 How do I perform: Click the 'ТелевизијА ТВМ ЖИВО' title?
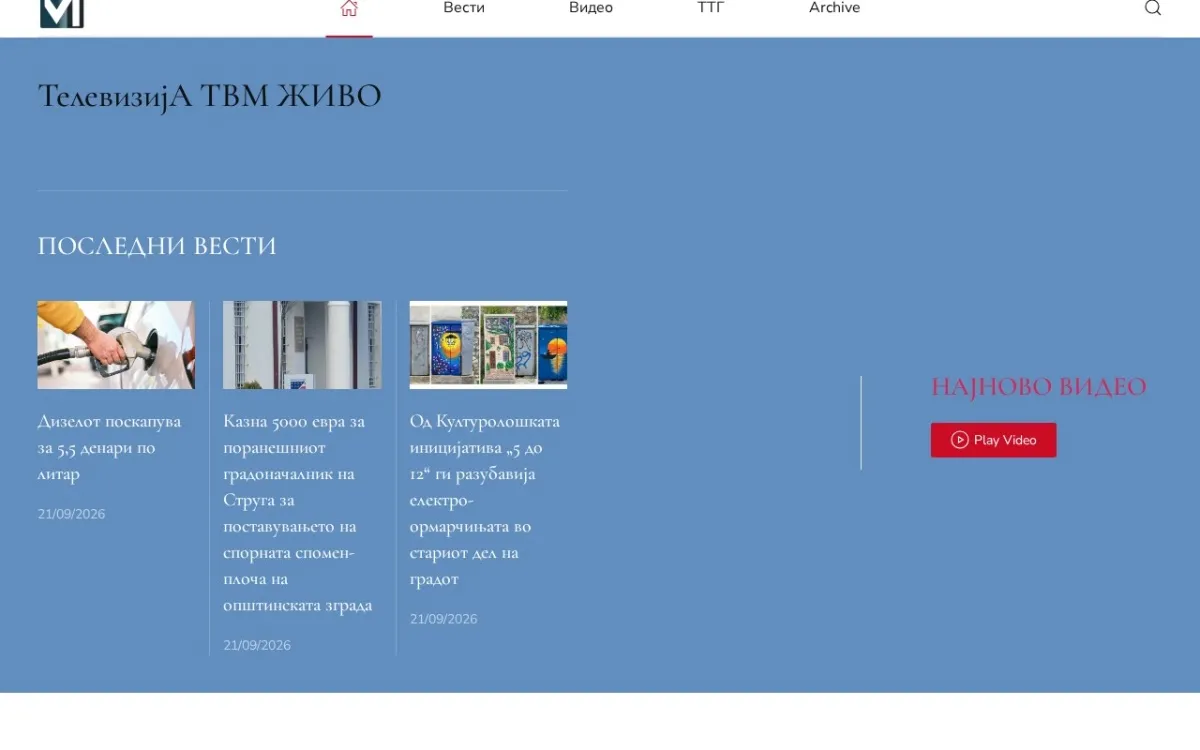pos(209,96)
